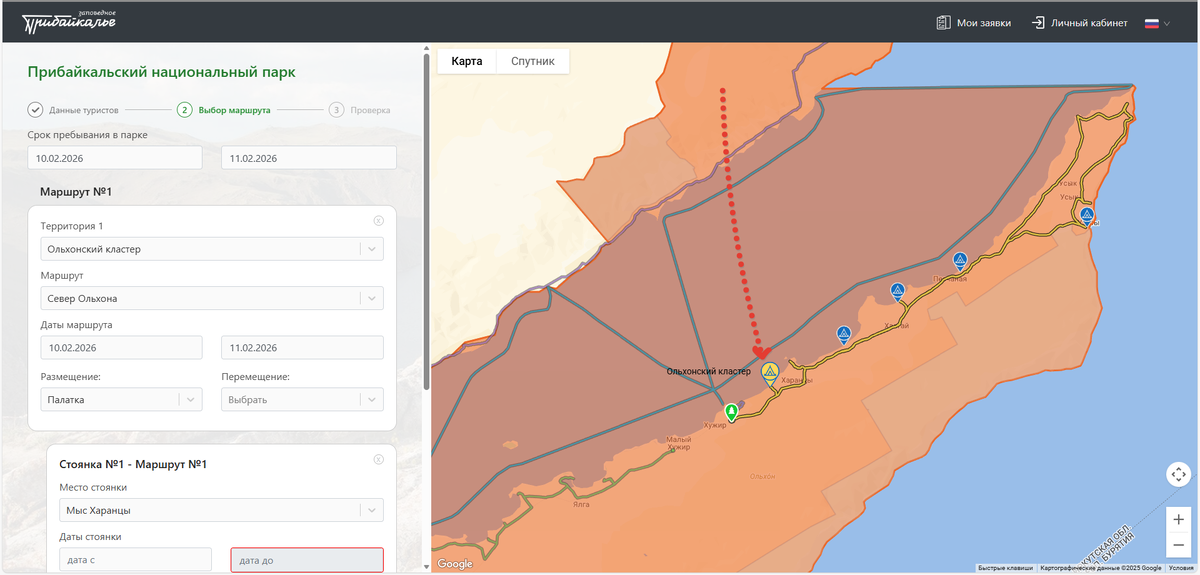This screenshot has height=575, width=1200.
Task: Click the Google logo on the map
Action: pos(455,564)
